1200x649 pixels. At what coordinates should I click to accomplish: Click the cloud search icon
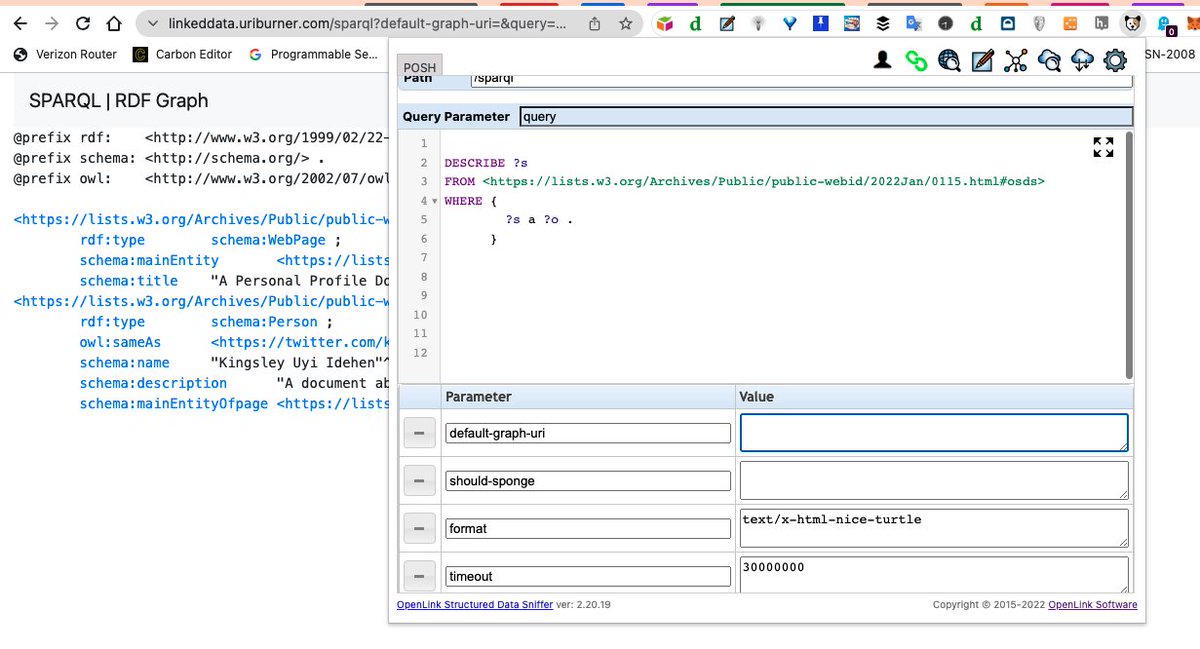(x=1049, y=61)
